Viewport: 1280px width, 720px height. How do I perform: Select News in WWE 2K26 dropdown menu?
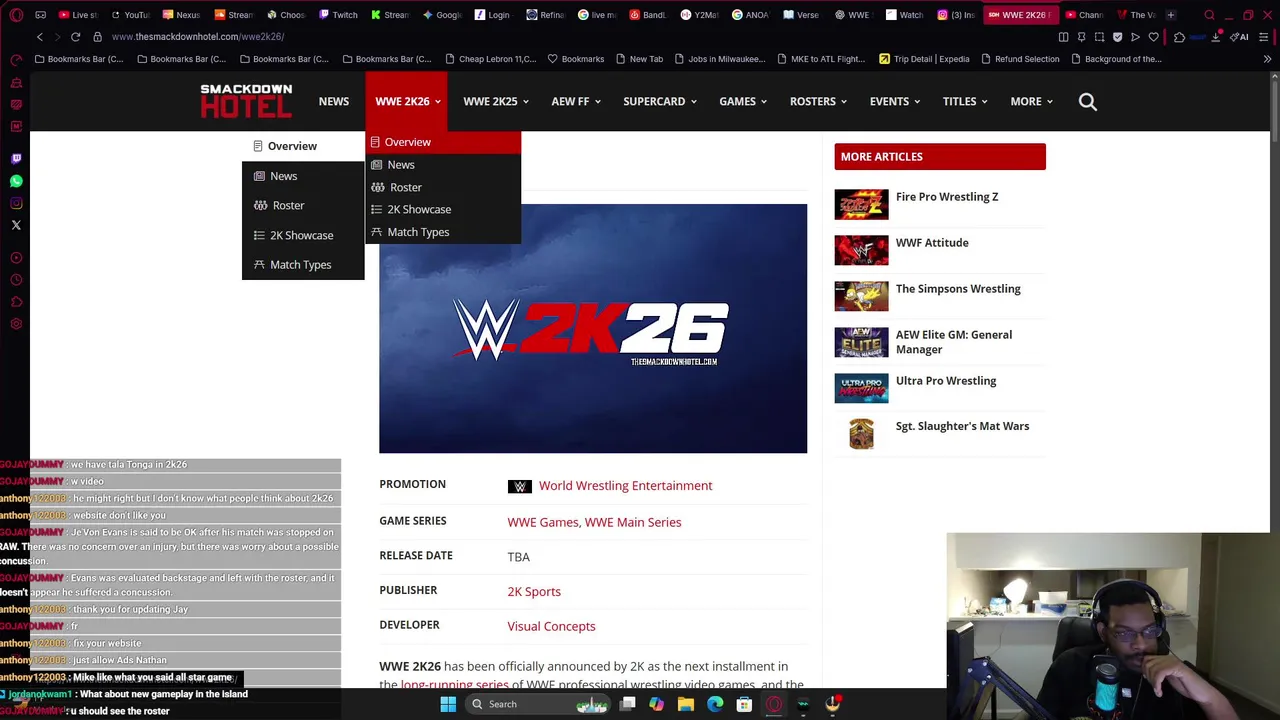pyautogui.click(x=443, y=164)
